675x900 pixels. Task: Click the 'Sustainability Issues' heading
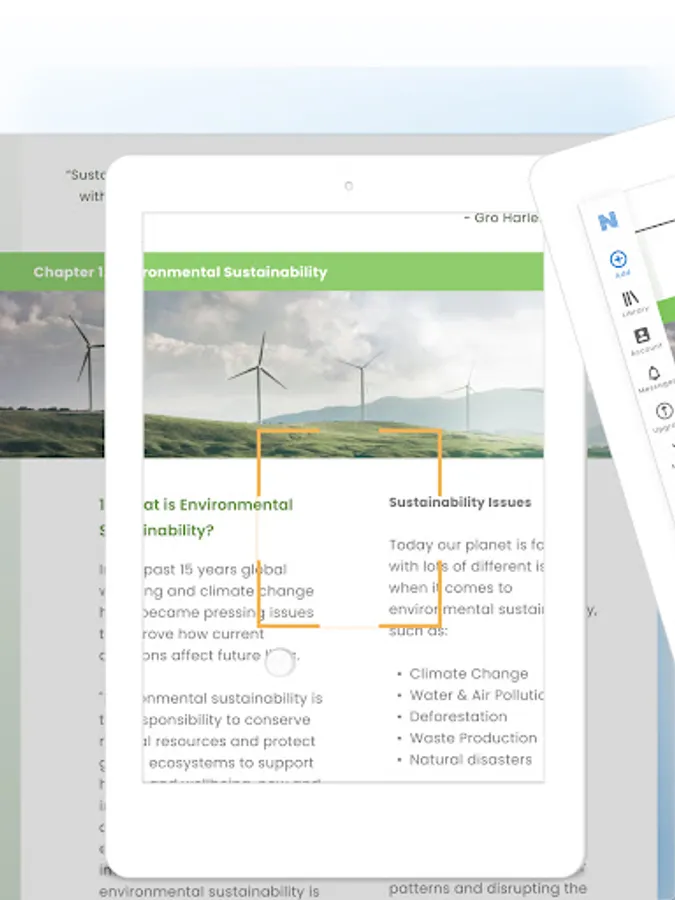pyautogui.click(x=460, y=502)
